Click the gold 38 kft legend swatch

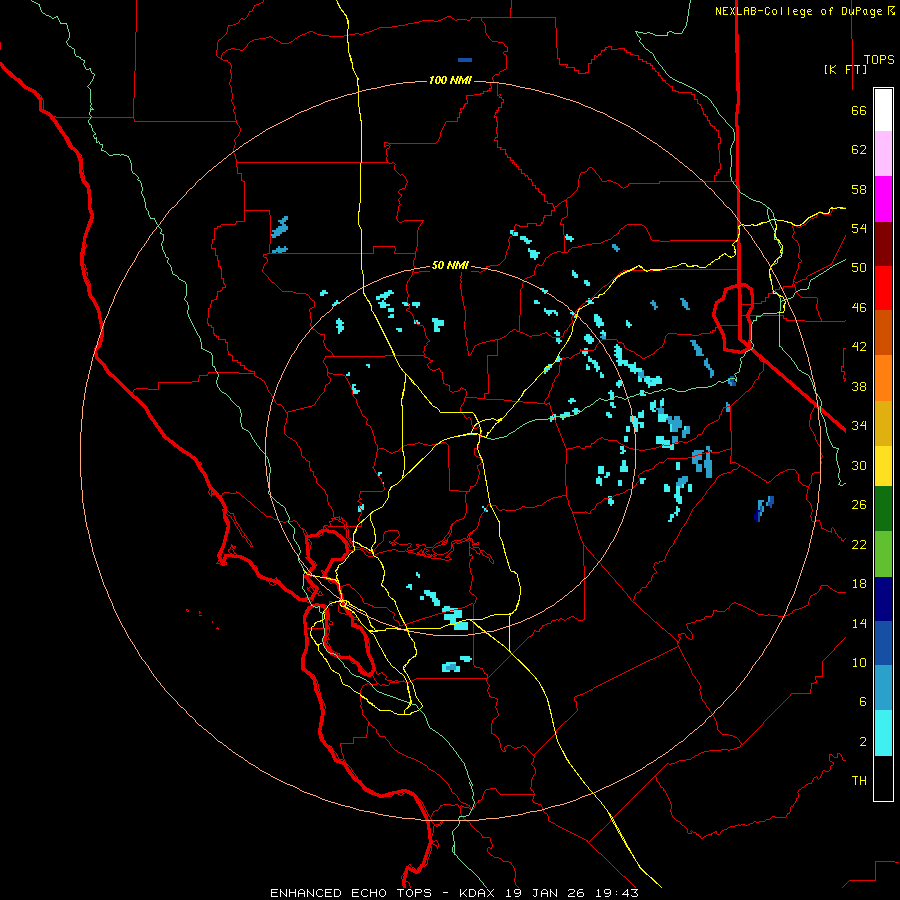883,422
